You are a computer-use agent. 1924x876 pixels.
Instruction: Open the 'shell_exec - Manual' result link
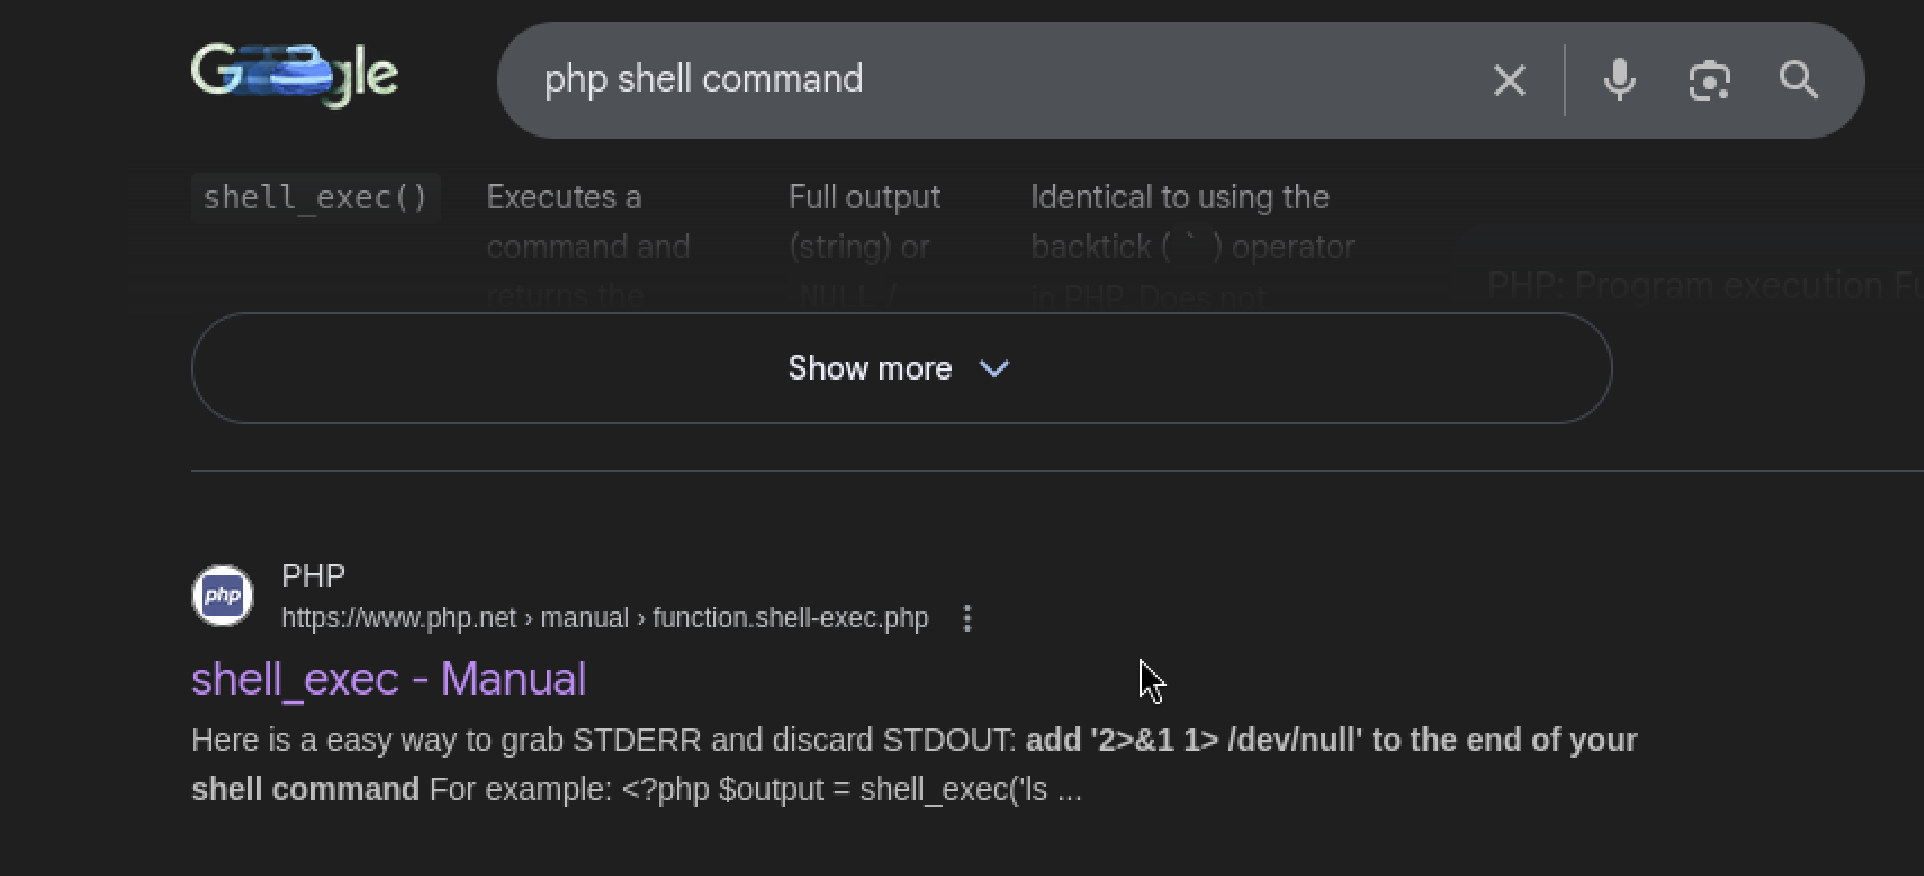pyautogui.click(x=388, y=680)
